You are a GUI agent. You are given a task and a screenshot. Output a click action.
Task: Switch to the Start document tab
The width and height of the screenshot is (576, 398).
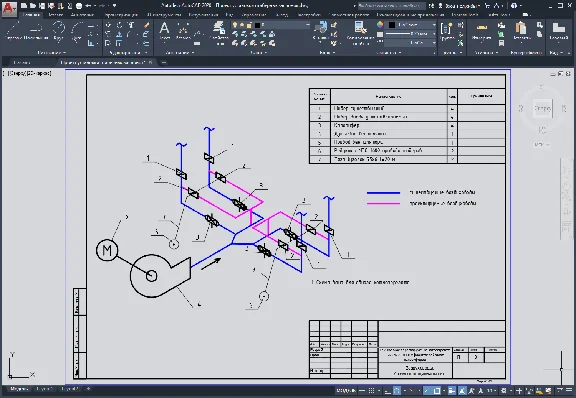click(x=21, y=62)
